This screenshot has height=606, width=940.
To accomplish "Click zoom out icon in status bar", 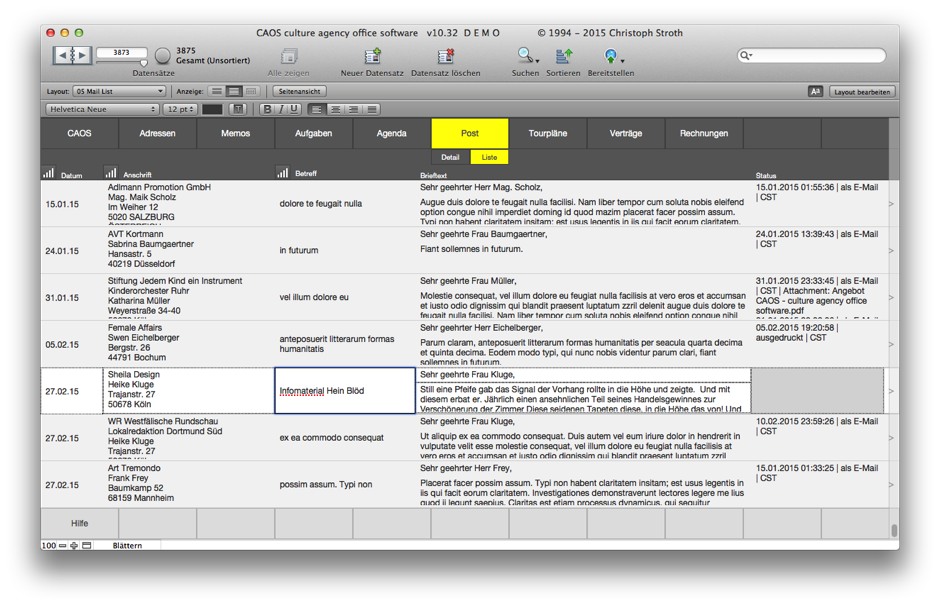I will 62,545.
